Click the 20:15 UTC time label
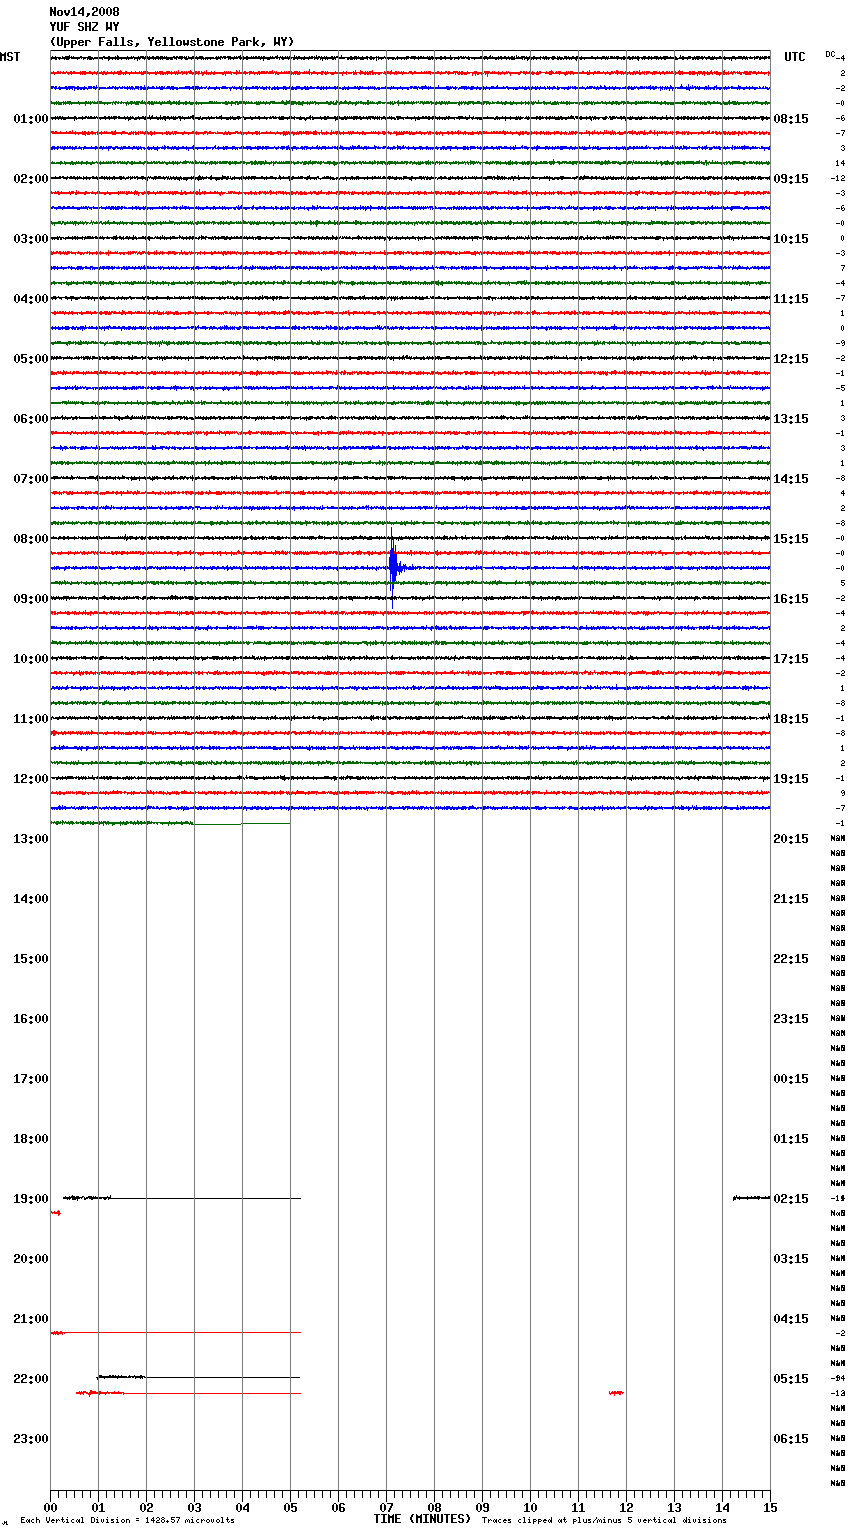The width and height of the screenshot is (850, 1534). click(791, 839)
